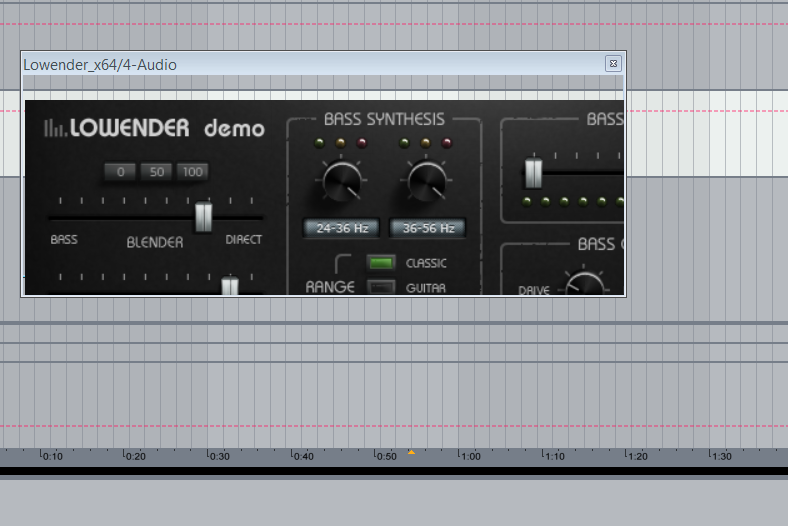
Task: Select the 36-56 Hz range display
Action: (428, 228)
